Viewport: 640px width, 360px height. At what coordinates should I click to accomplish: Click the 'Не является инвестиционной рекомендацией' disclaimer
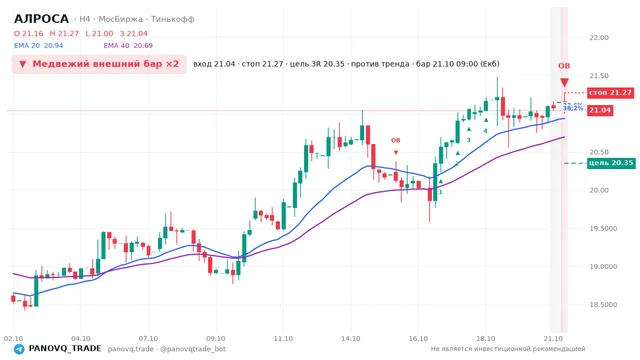[x=508, y=349]
